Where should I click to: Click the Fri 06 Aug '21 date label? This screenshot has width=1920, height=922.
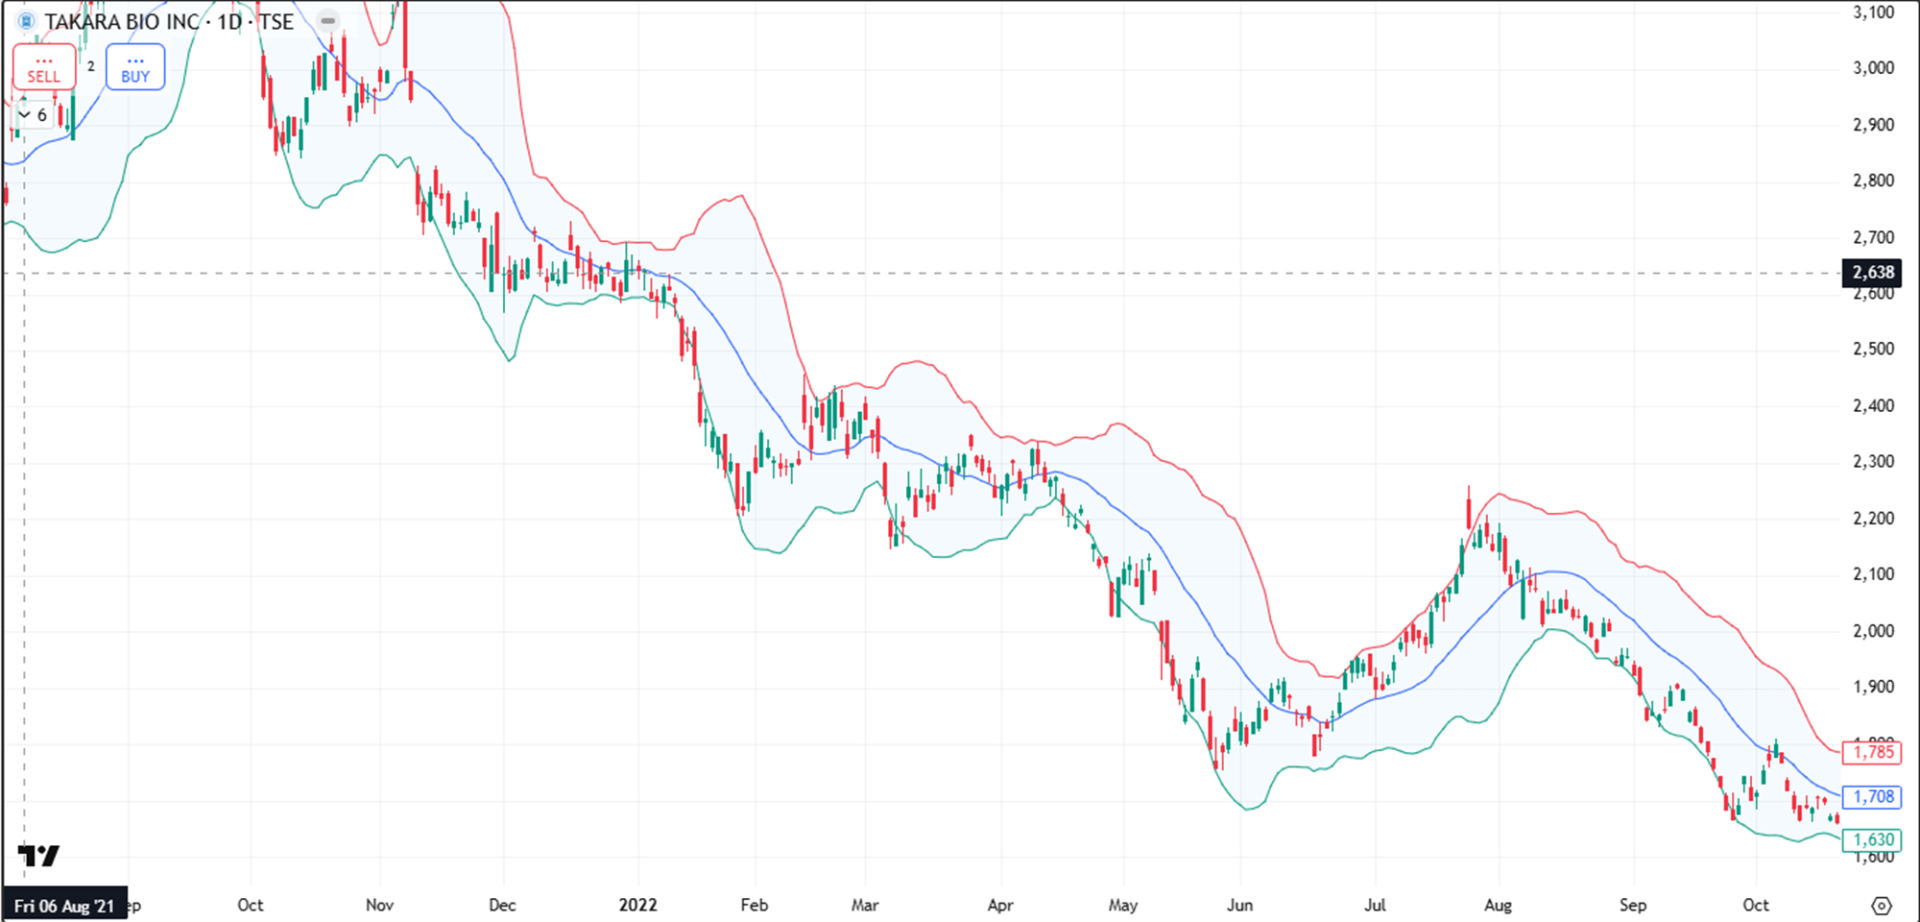[65, 906]
